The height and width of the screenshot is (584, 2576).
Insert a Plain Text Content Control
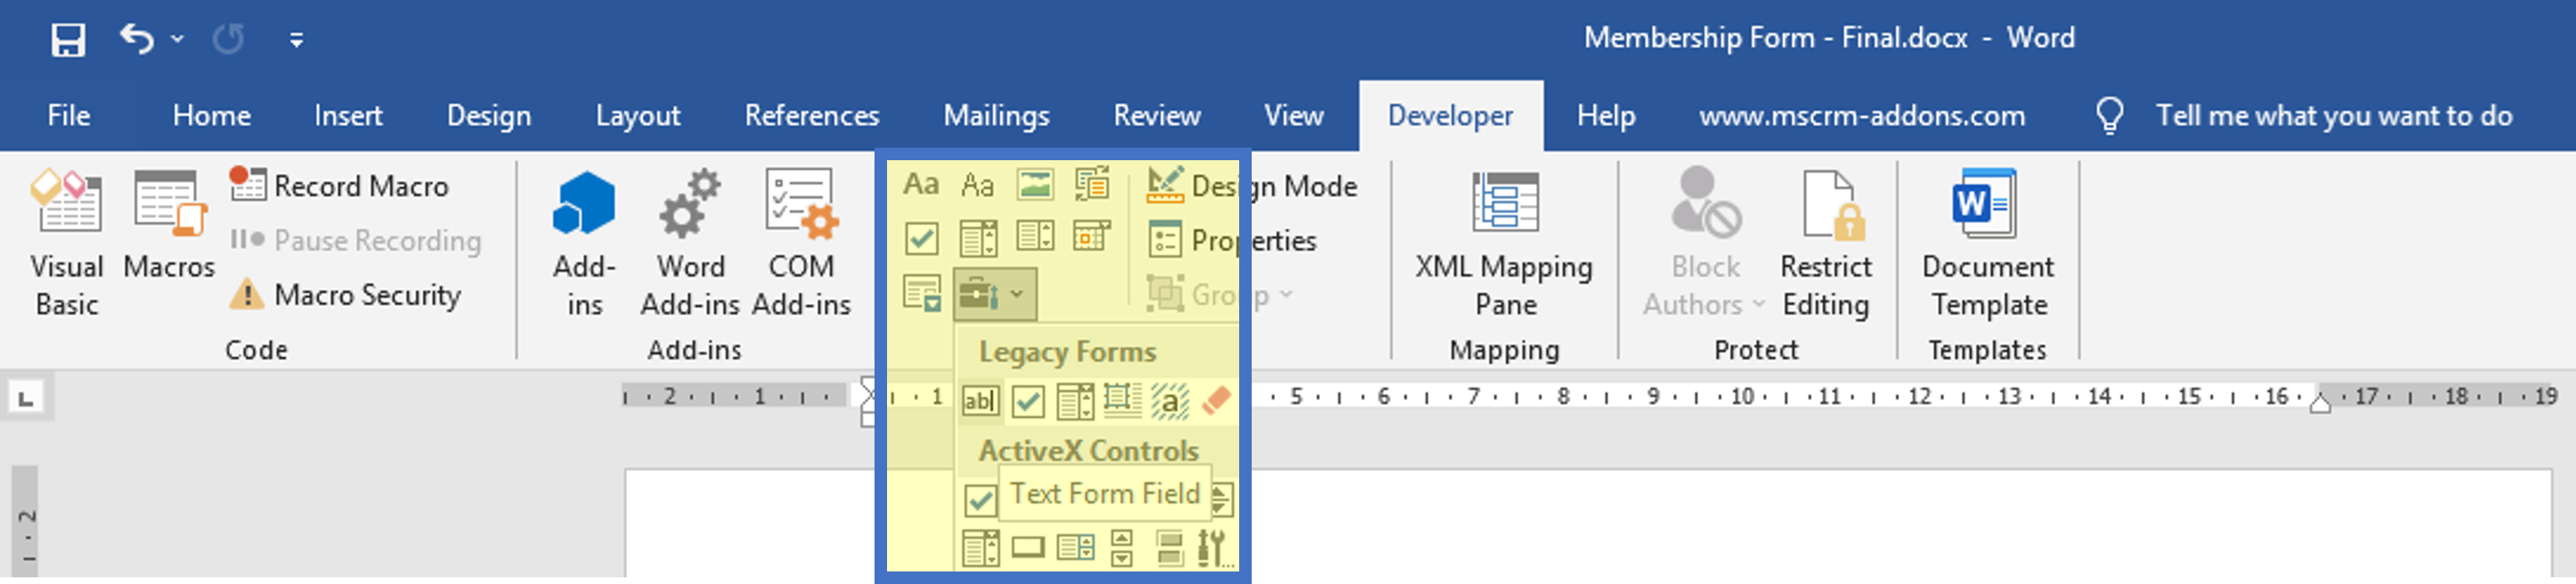977,185
